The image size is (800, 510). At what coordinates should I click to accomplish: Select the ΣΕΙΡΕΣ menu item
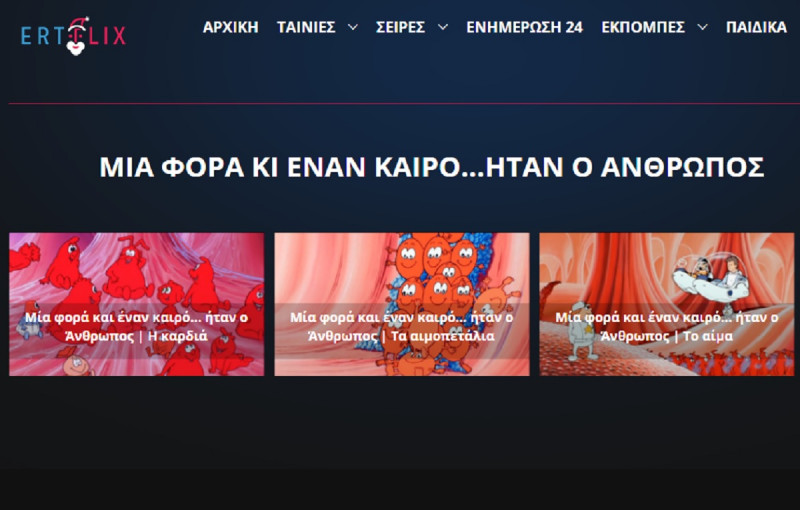pos(401,27)
